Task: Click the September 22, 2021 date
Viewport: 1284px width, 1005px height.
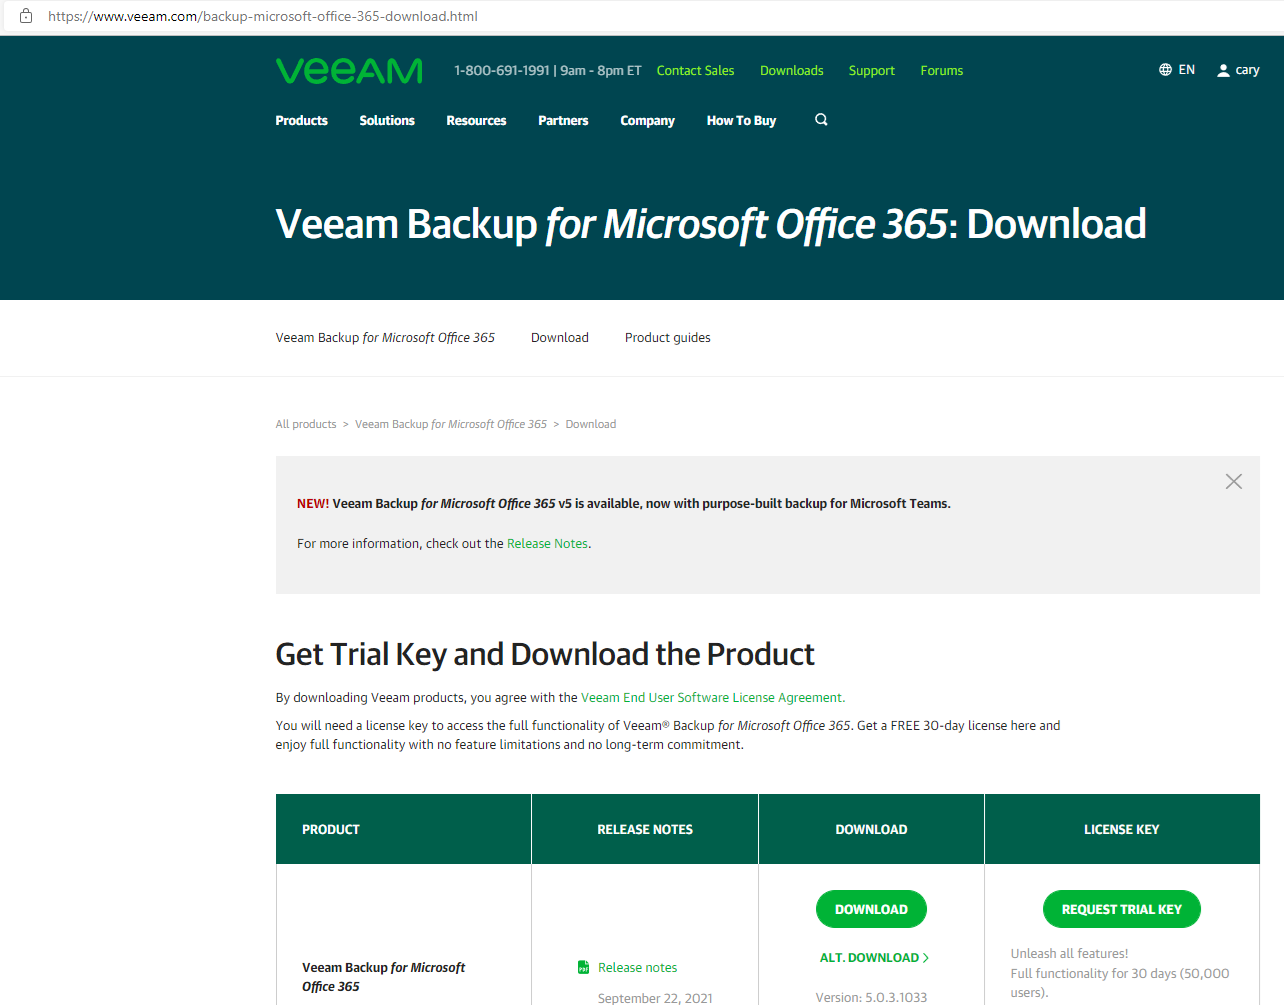Action: pos(655,998)
